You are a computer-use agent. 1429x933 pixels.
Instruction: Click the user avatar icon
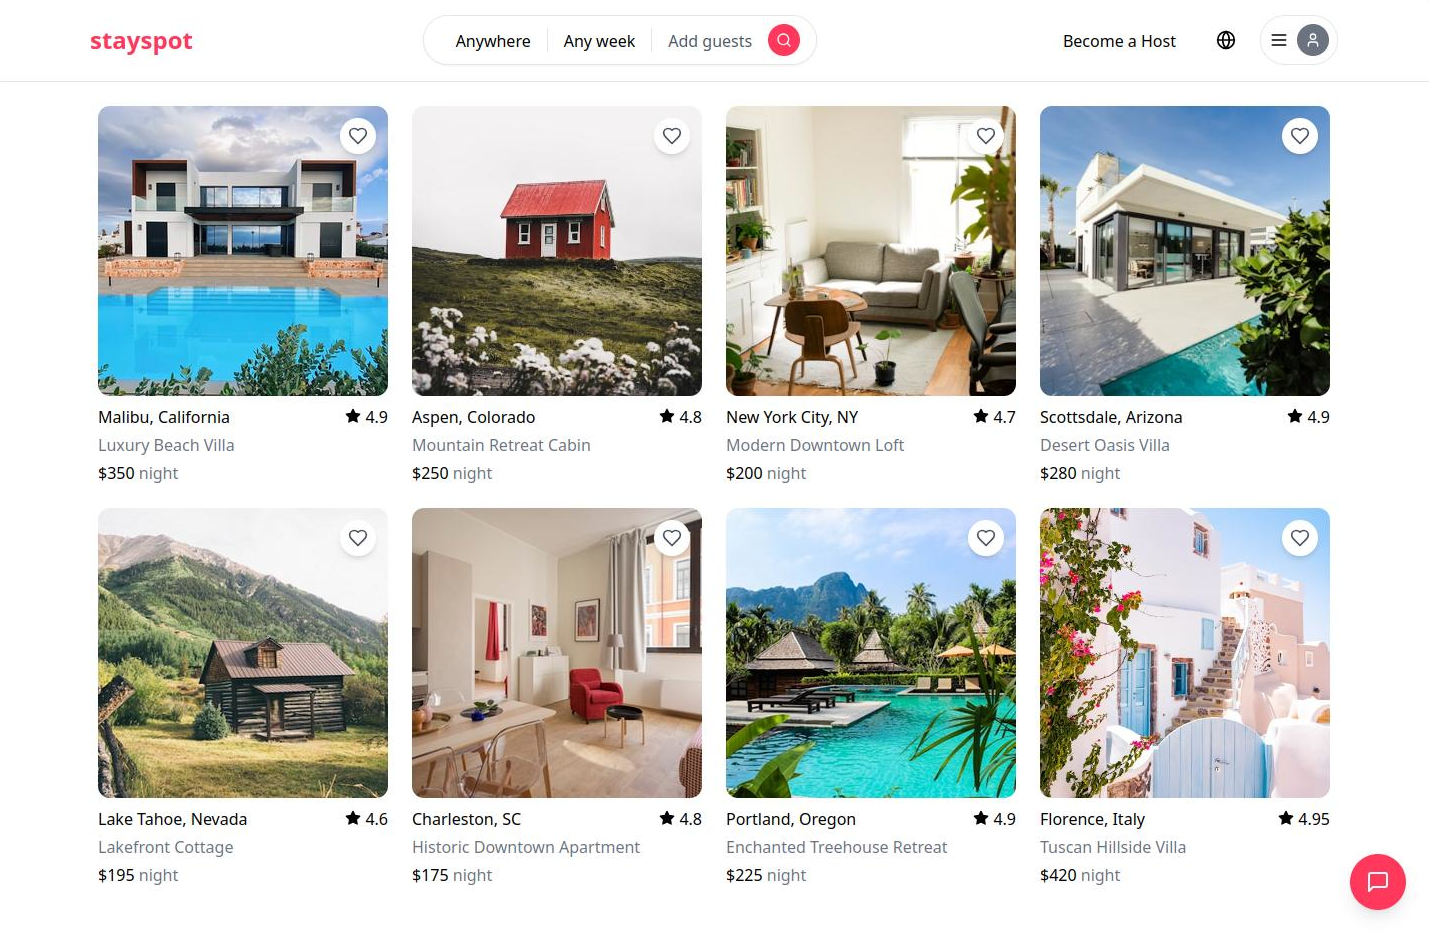pos(1313,40)
